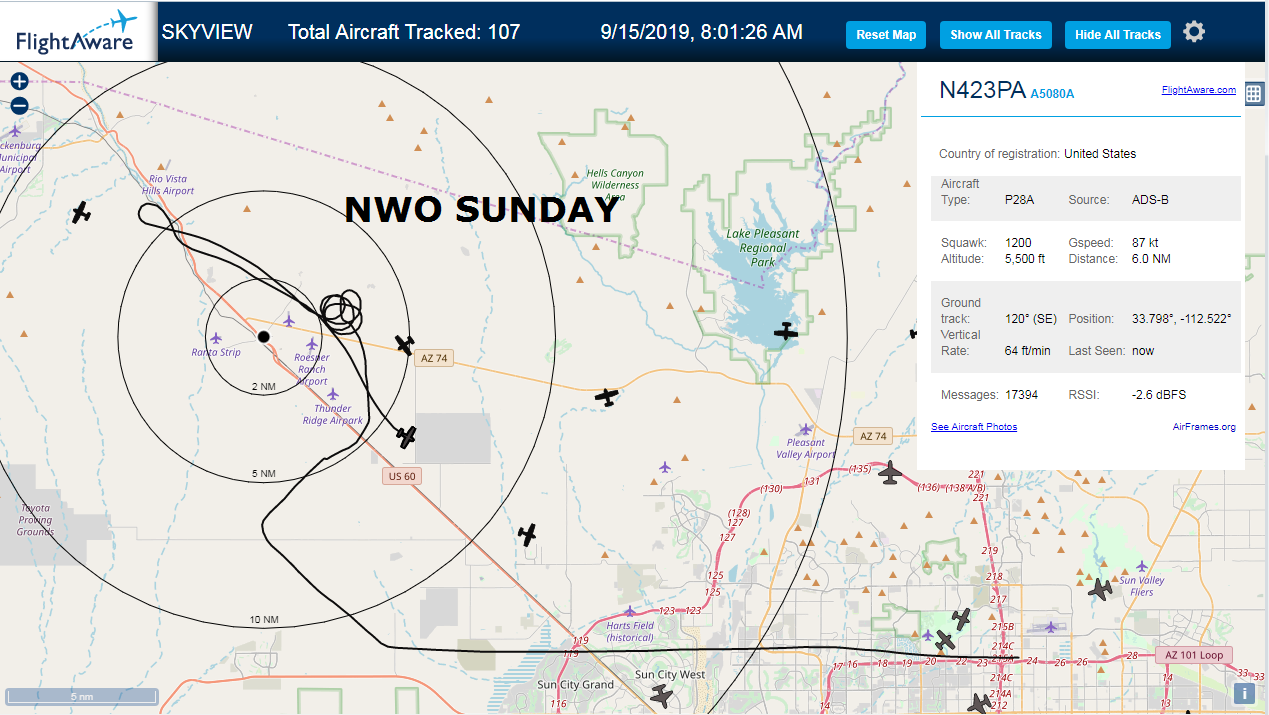Click the US 60 highway shield

coord(401,476)
